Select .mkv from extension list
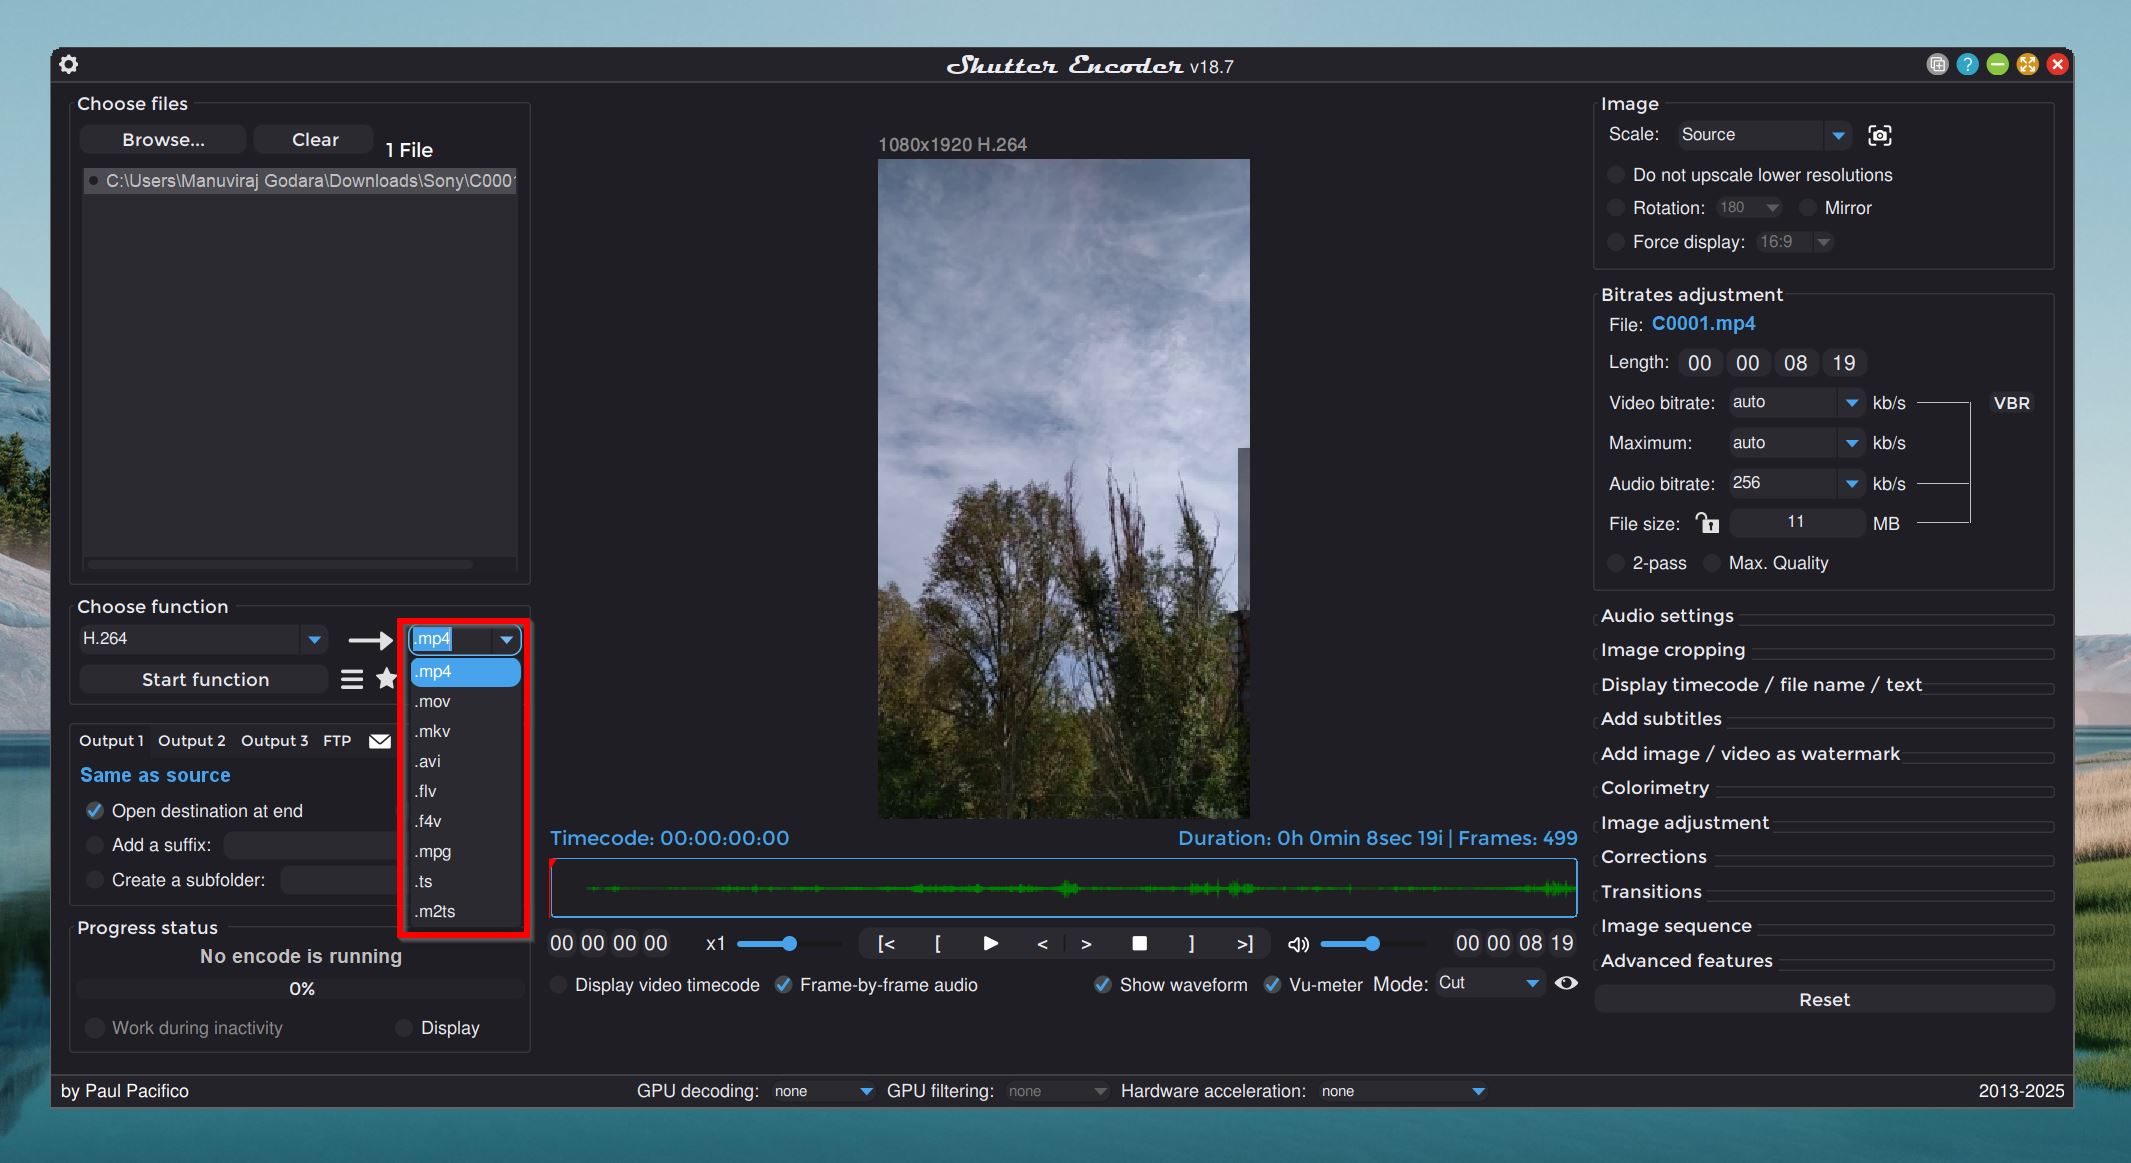 (465, 732)
